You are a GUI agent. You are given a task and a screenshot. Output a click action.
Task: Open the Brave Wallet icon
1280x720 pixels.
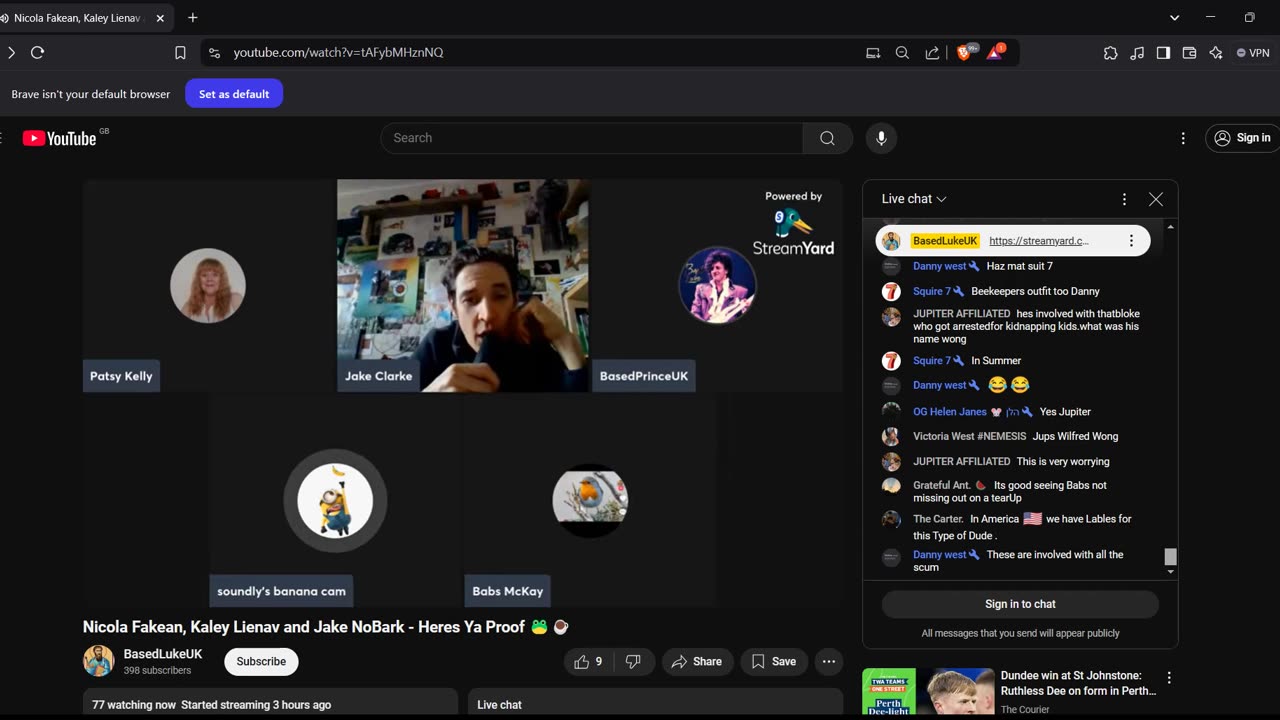pyautogui.click(x=1189, y=53)
